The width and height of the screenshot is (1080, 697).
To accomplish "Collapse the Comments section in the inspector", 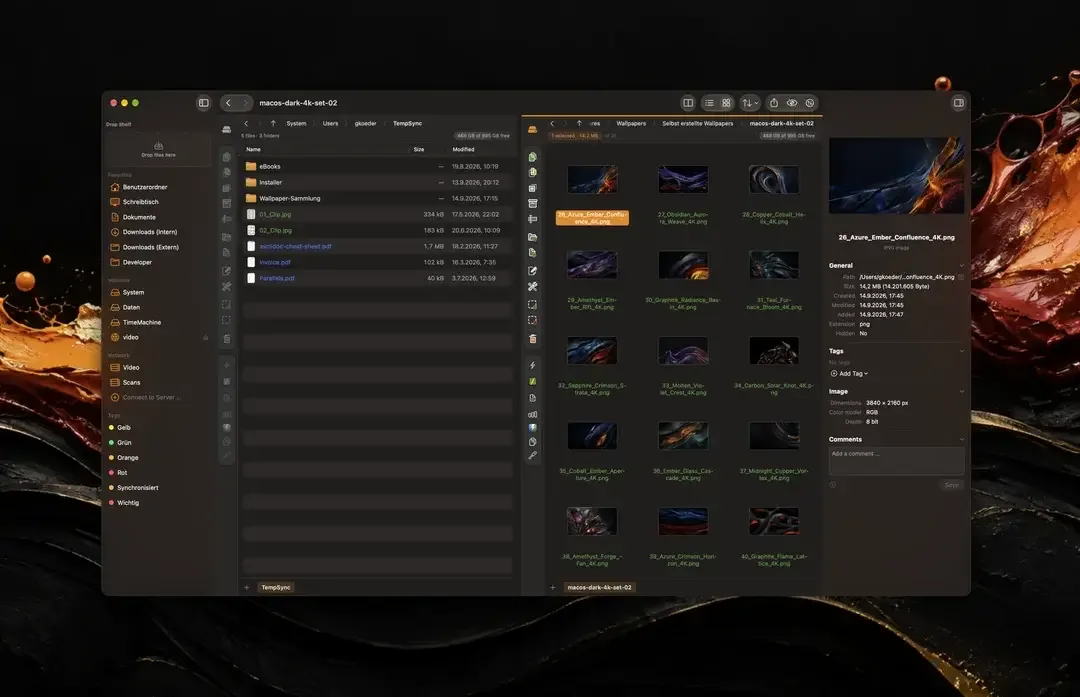I will pos(962,439).
